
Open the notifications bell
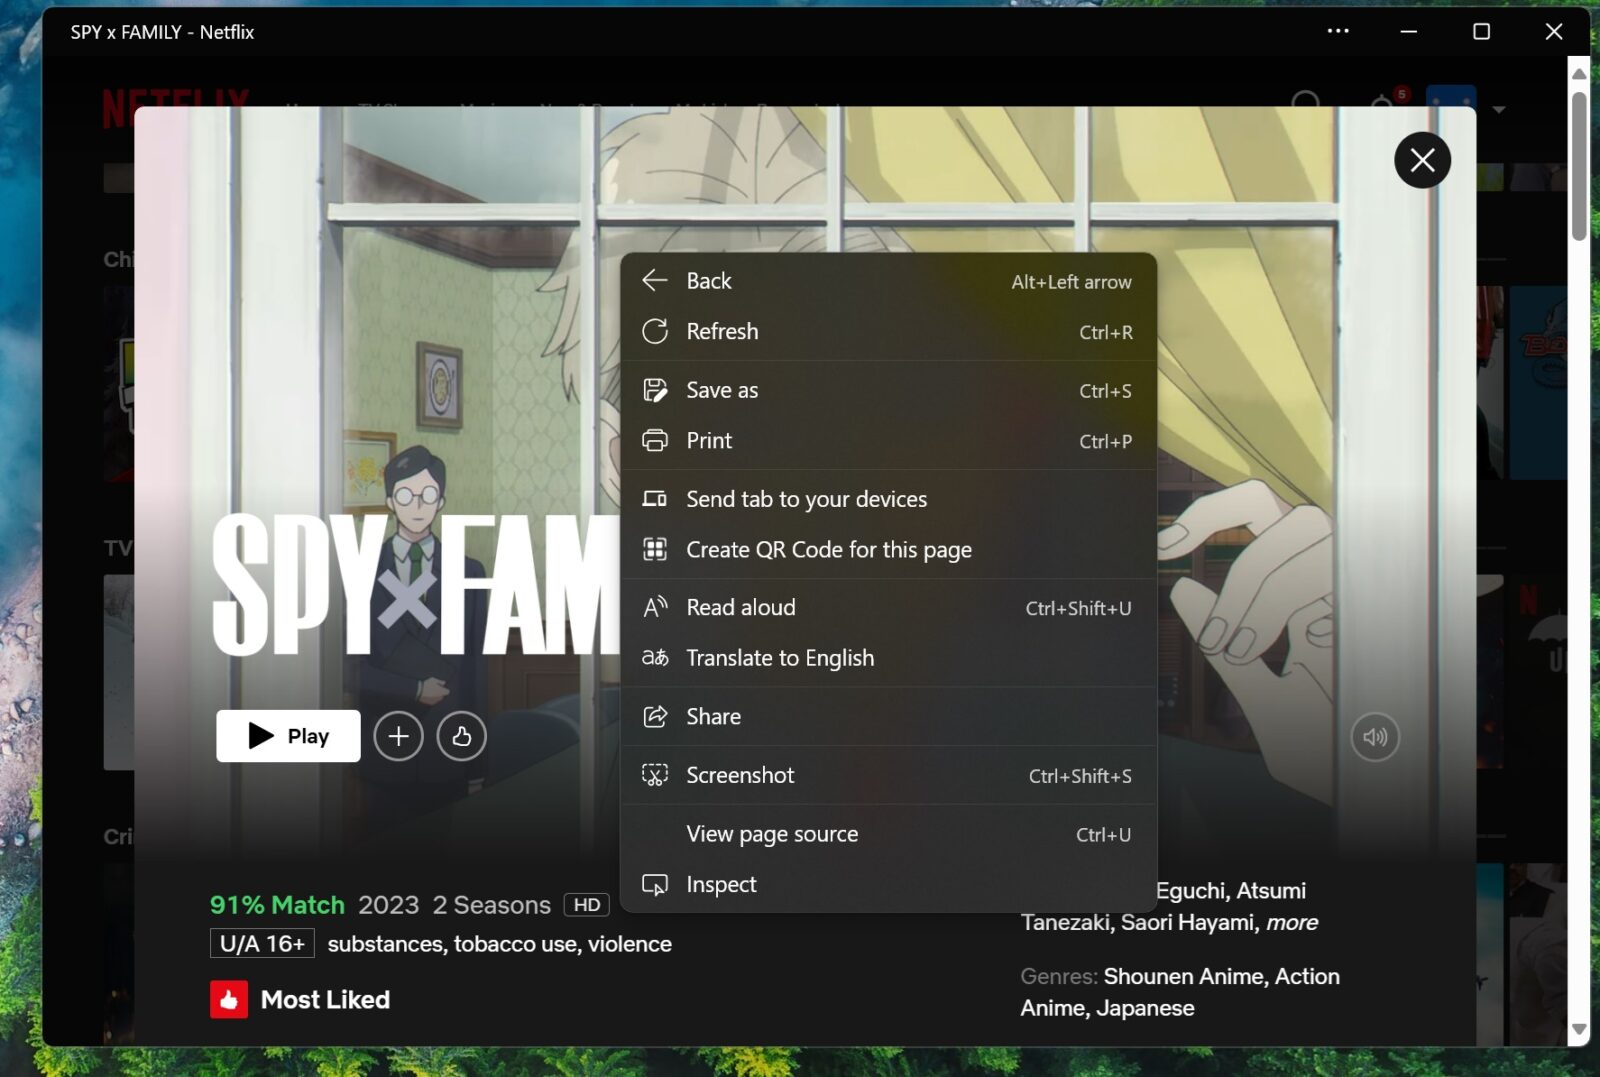click(x=1380, y=103)
